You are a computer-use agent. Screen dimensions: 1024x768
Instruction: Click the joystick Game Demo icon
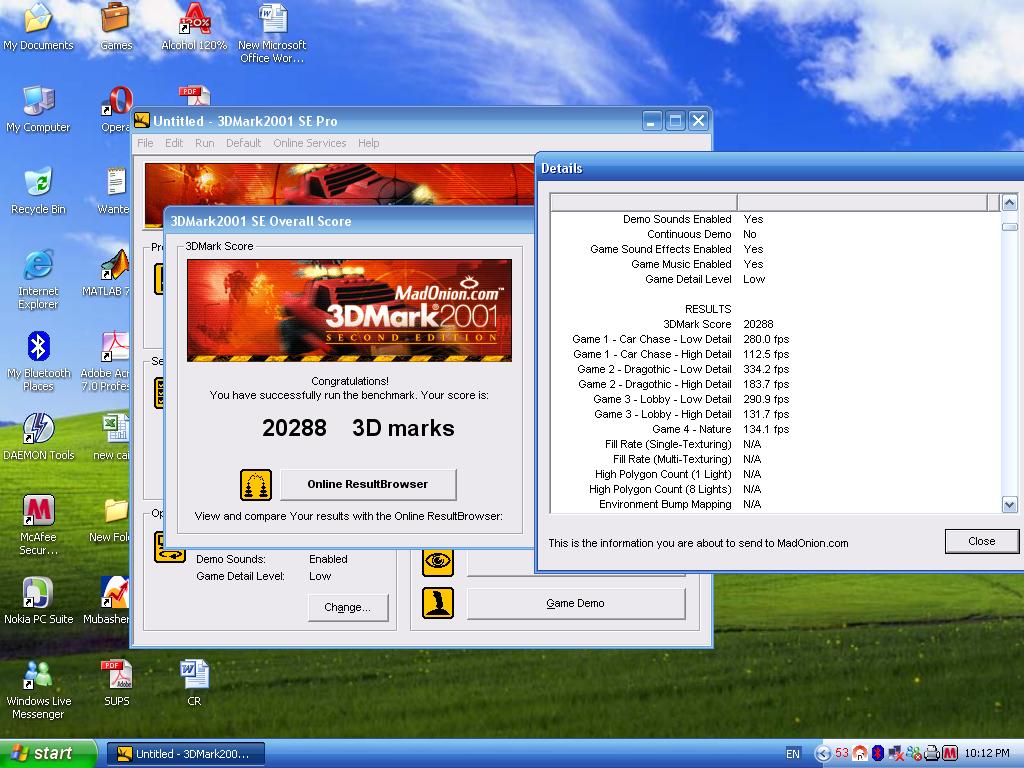coord(438,603)
